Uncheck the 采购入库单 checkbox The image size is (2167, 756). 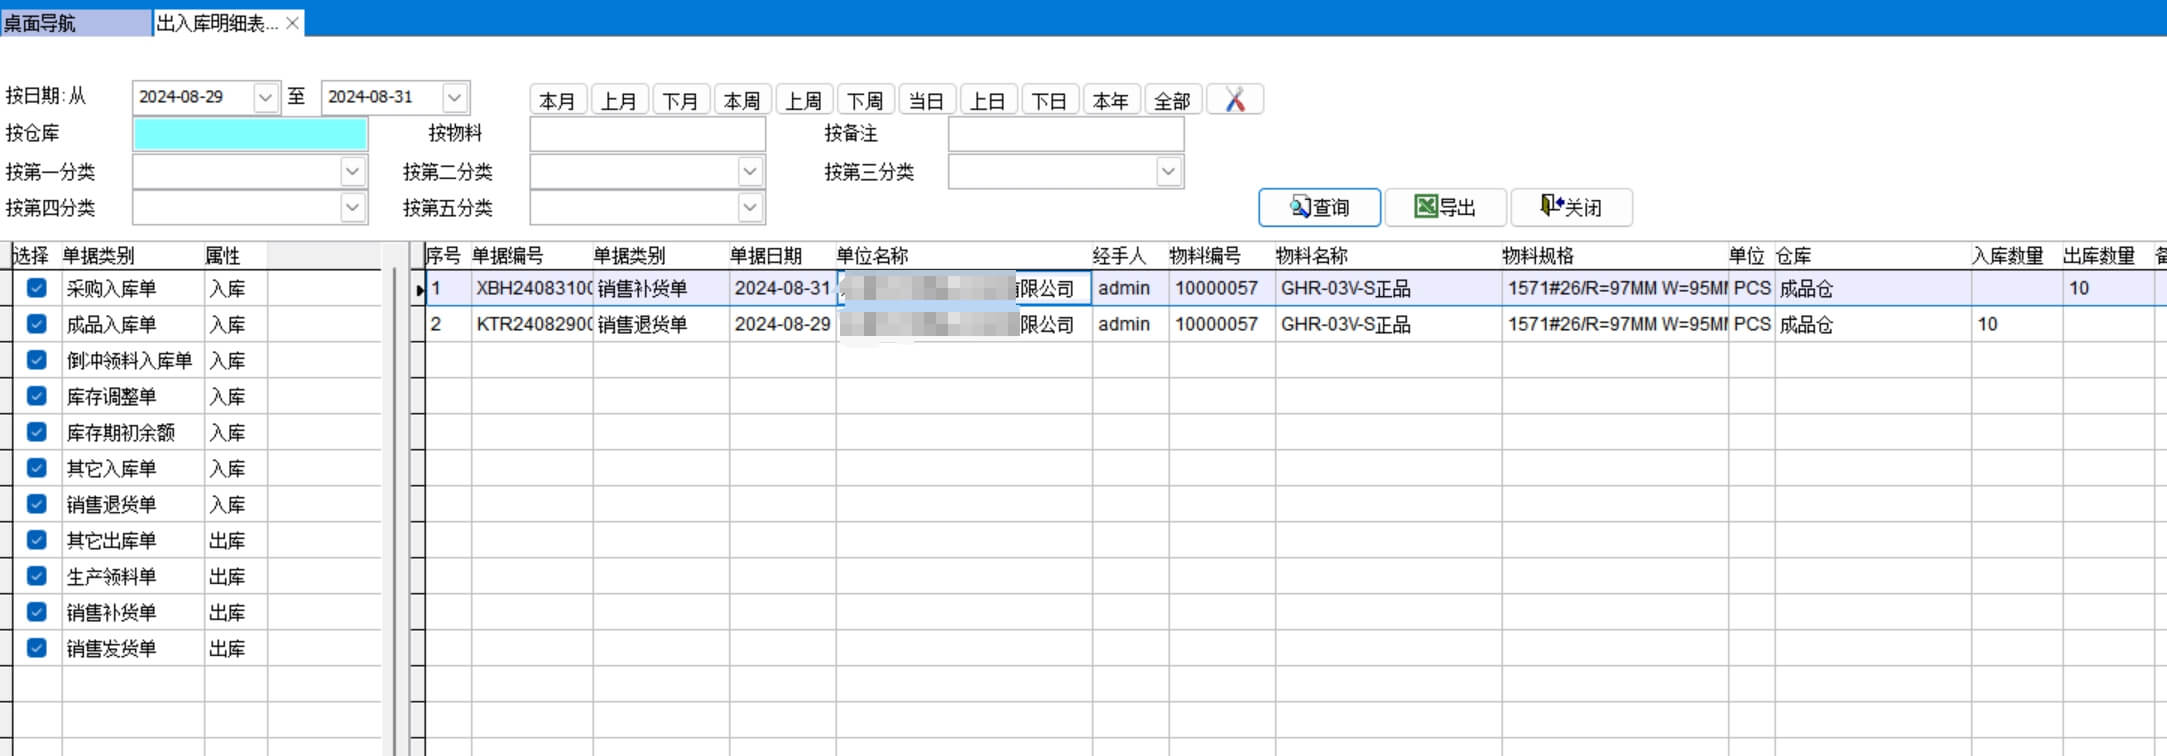tap(37, 288)
